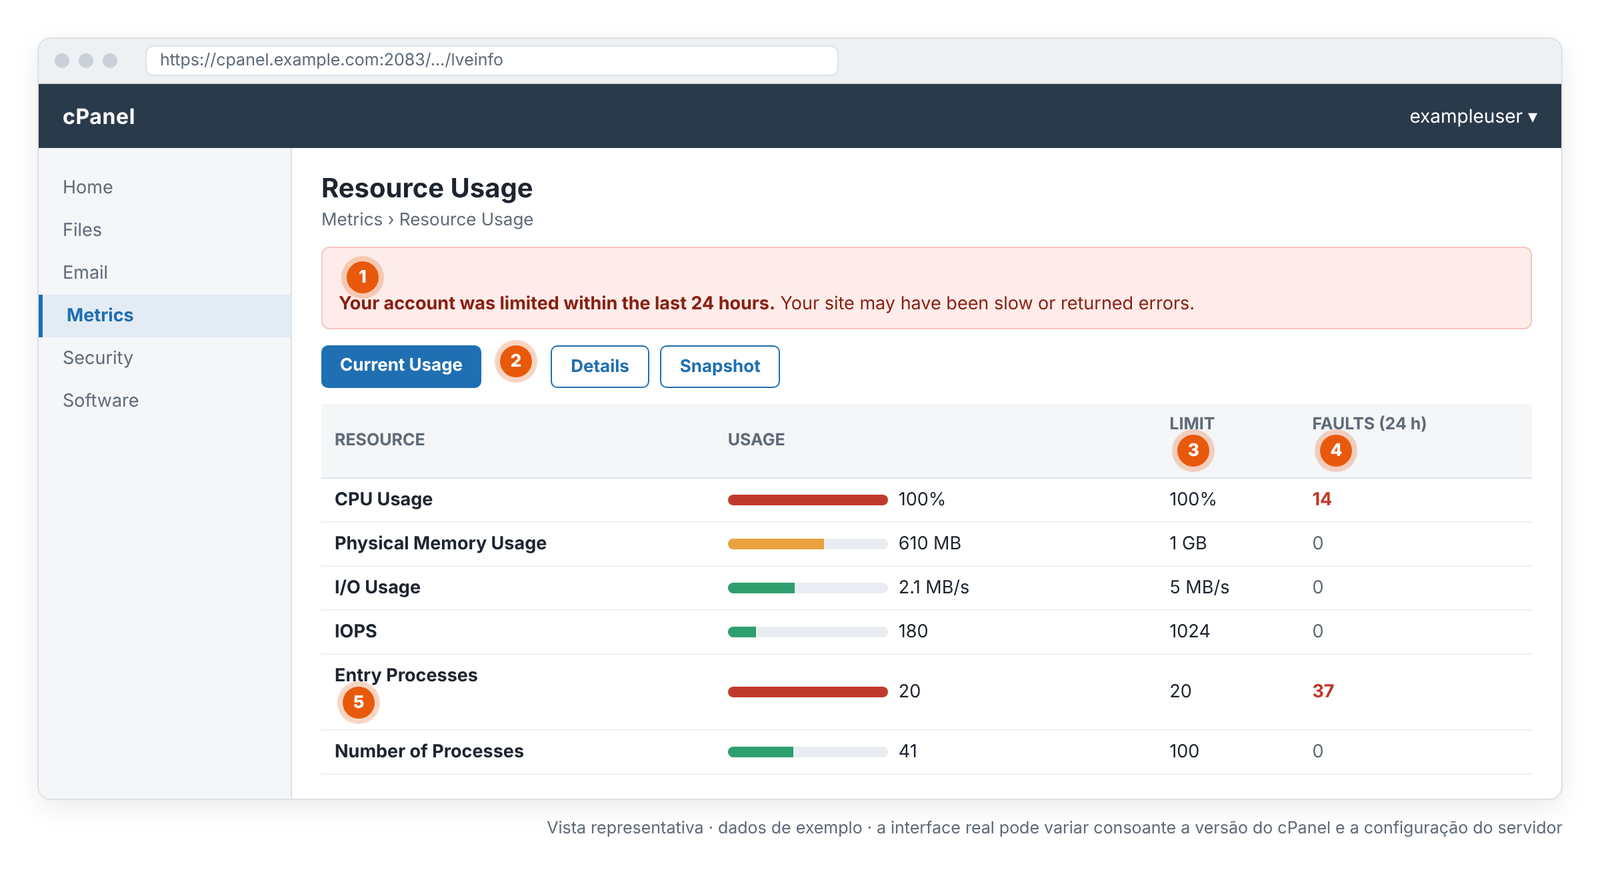This screenshot has height=876, width=1600.
Task: Click the CPU Usage progress bar
Action: click(808, 500)
